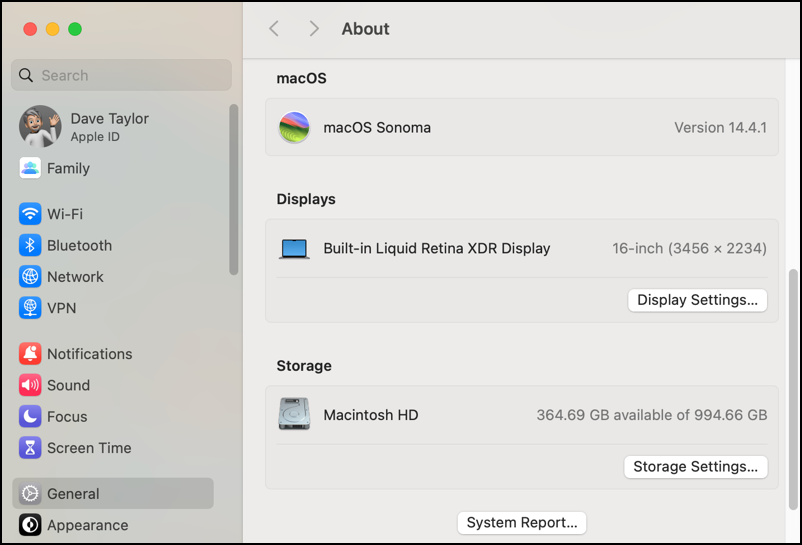This screenshot has height=545, width=802.
Task: Select Family in the sidebar
Action: 113,168
